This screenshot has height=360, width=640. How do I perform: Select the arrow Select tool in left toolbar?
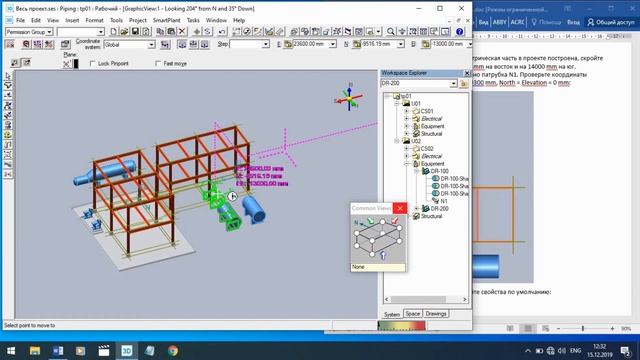(8, 76)
